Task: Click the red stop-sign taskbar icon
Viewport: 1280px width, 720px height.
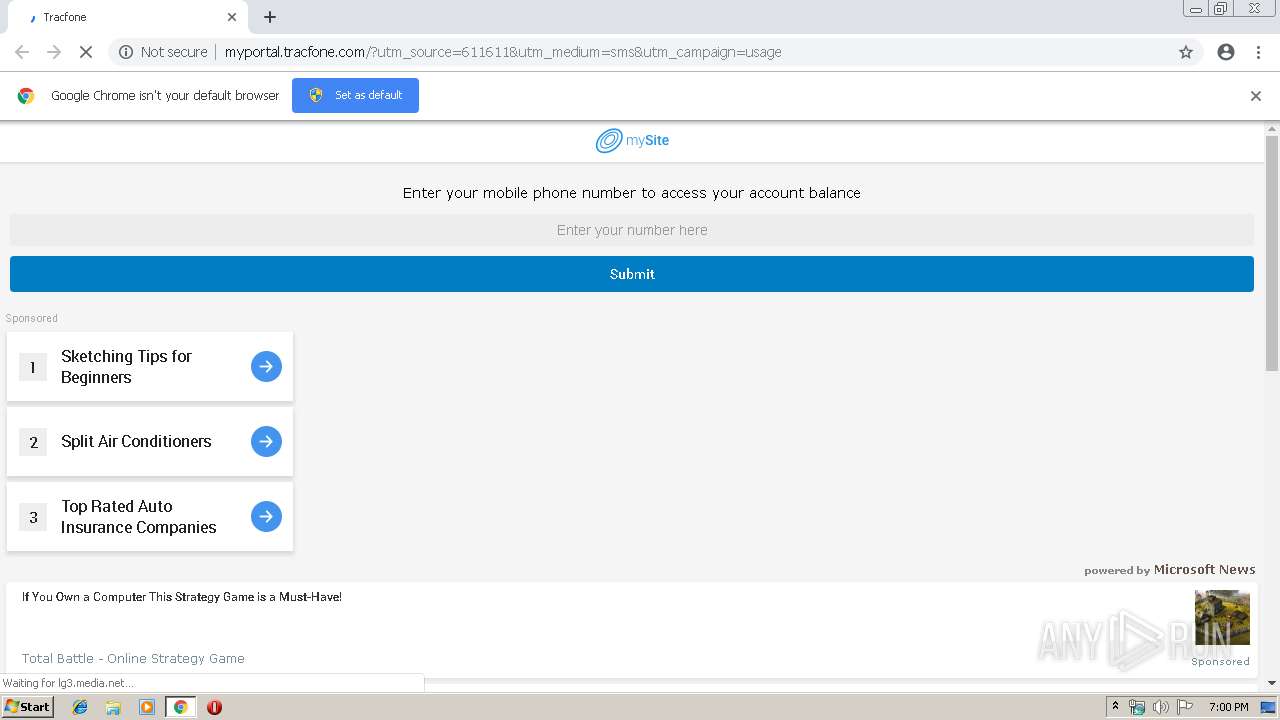Action: point(214,707)
